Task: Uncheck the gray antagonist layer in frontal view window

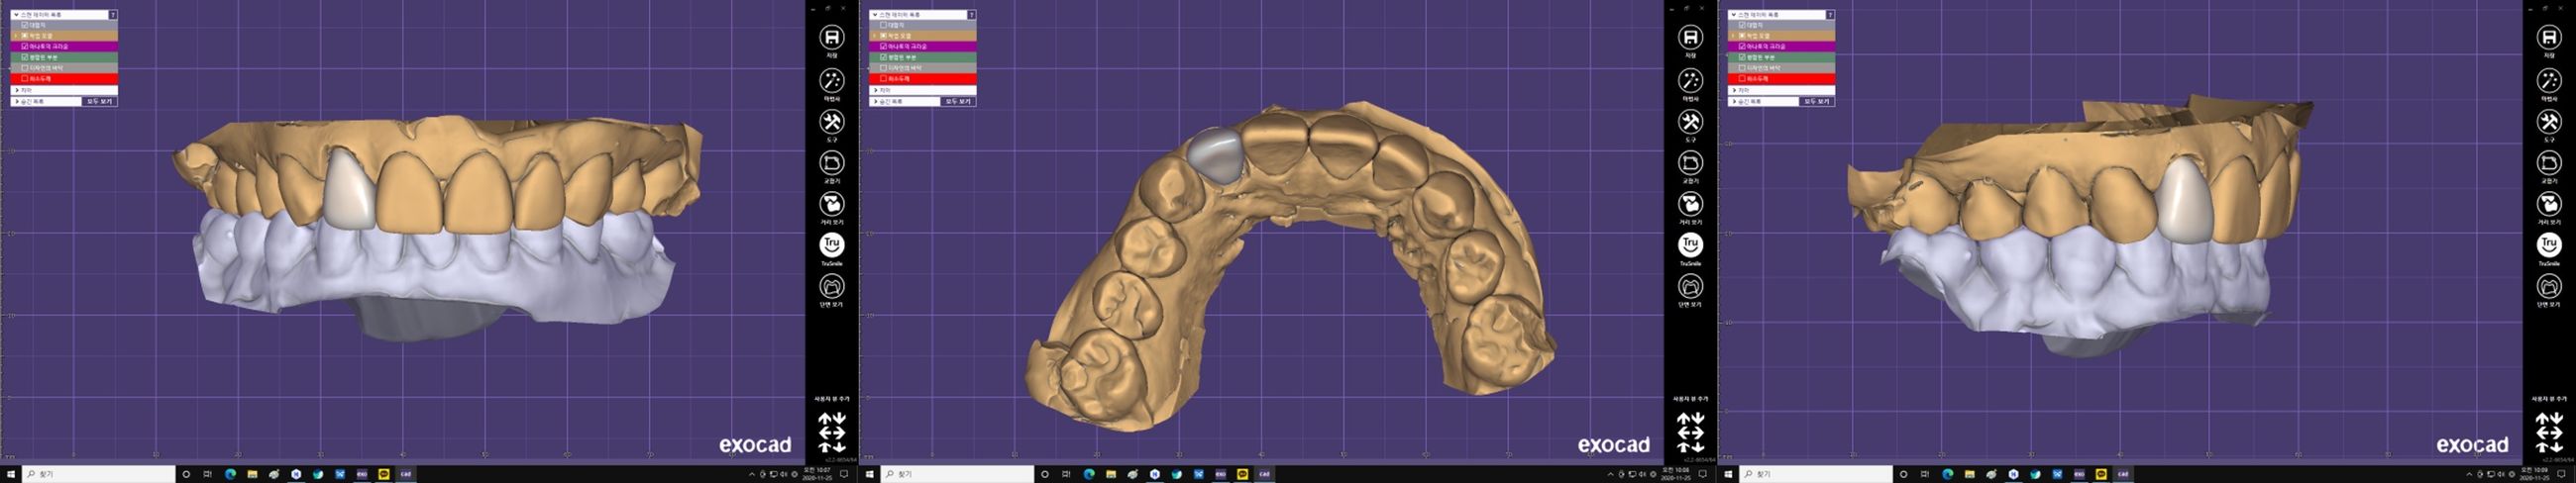Action: [24, 25]
